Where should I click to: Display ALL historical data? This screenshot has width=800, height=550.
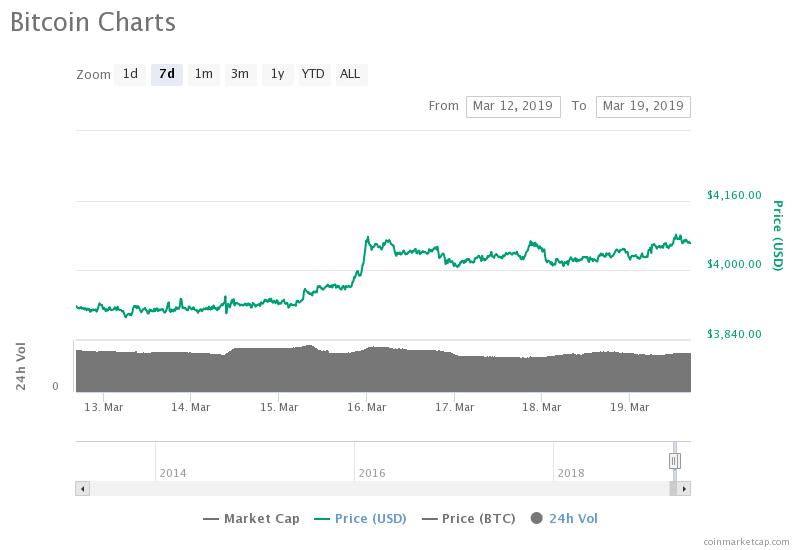coord(351,74)
